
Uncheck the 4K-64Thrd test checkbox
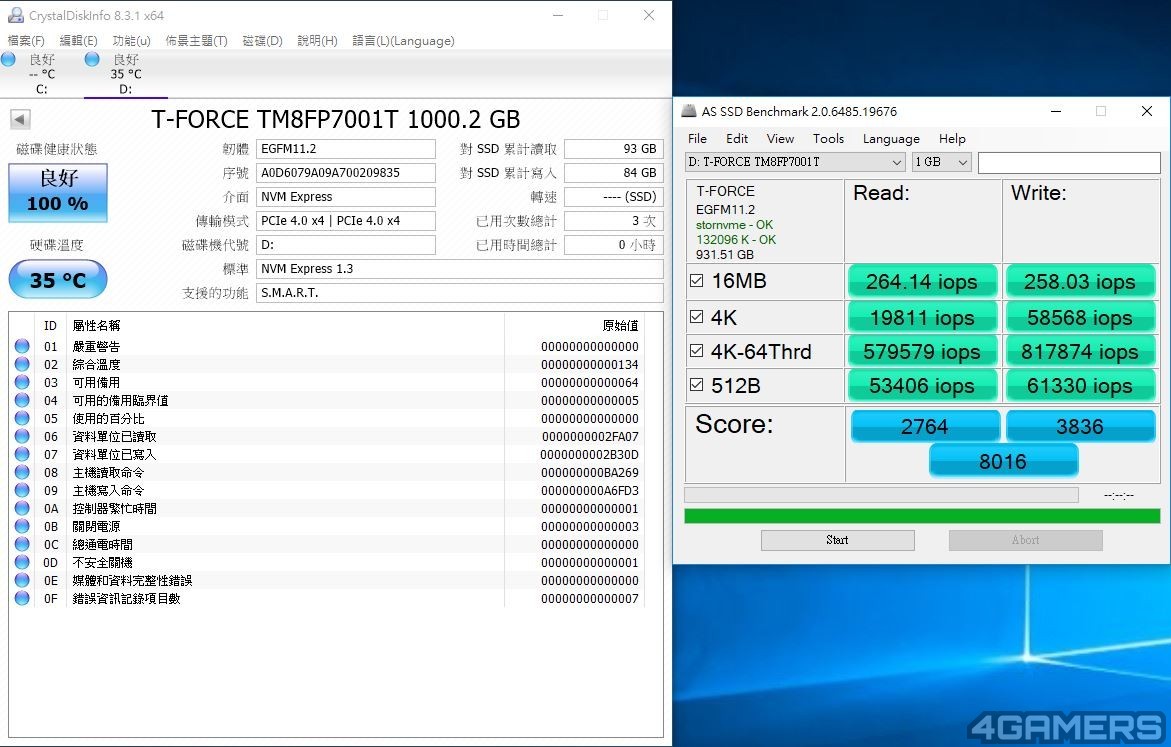coord(696,350)
